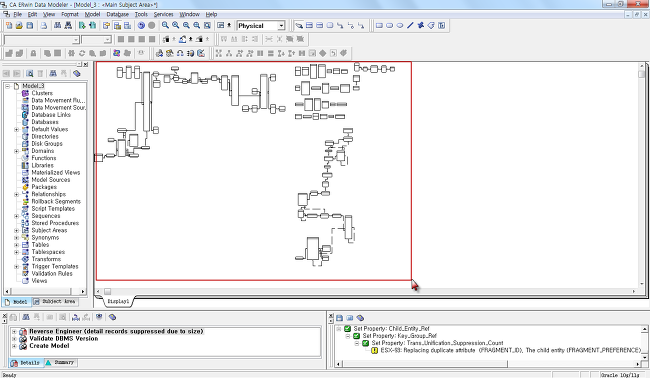Click the Save diskette icon
Screen dimensions: 650x378
(x=29, y=26)
